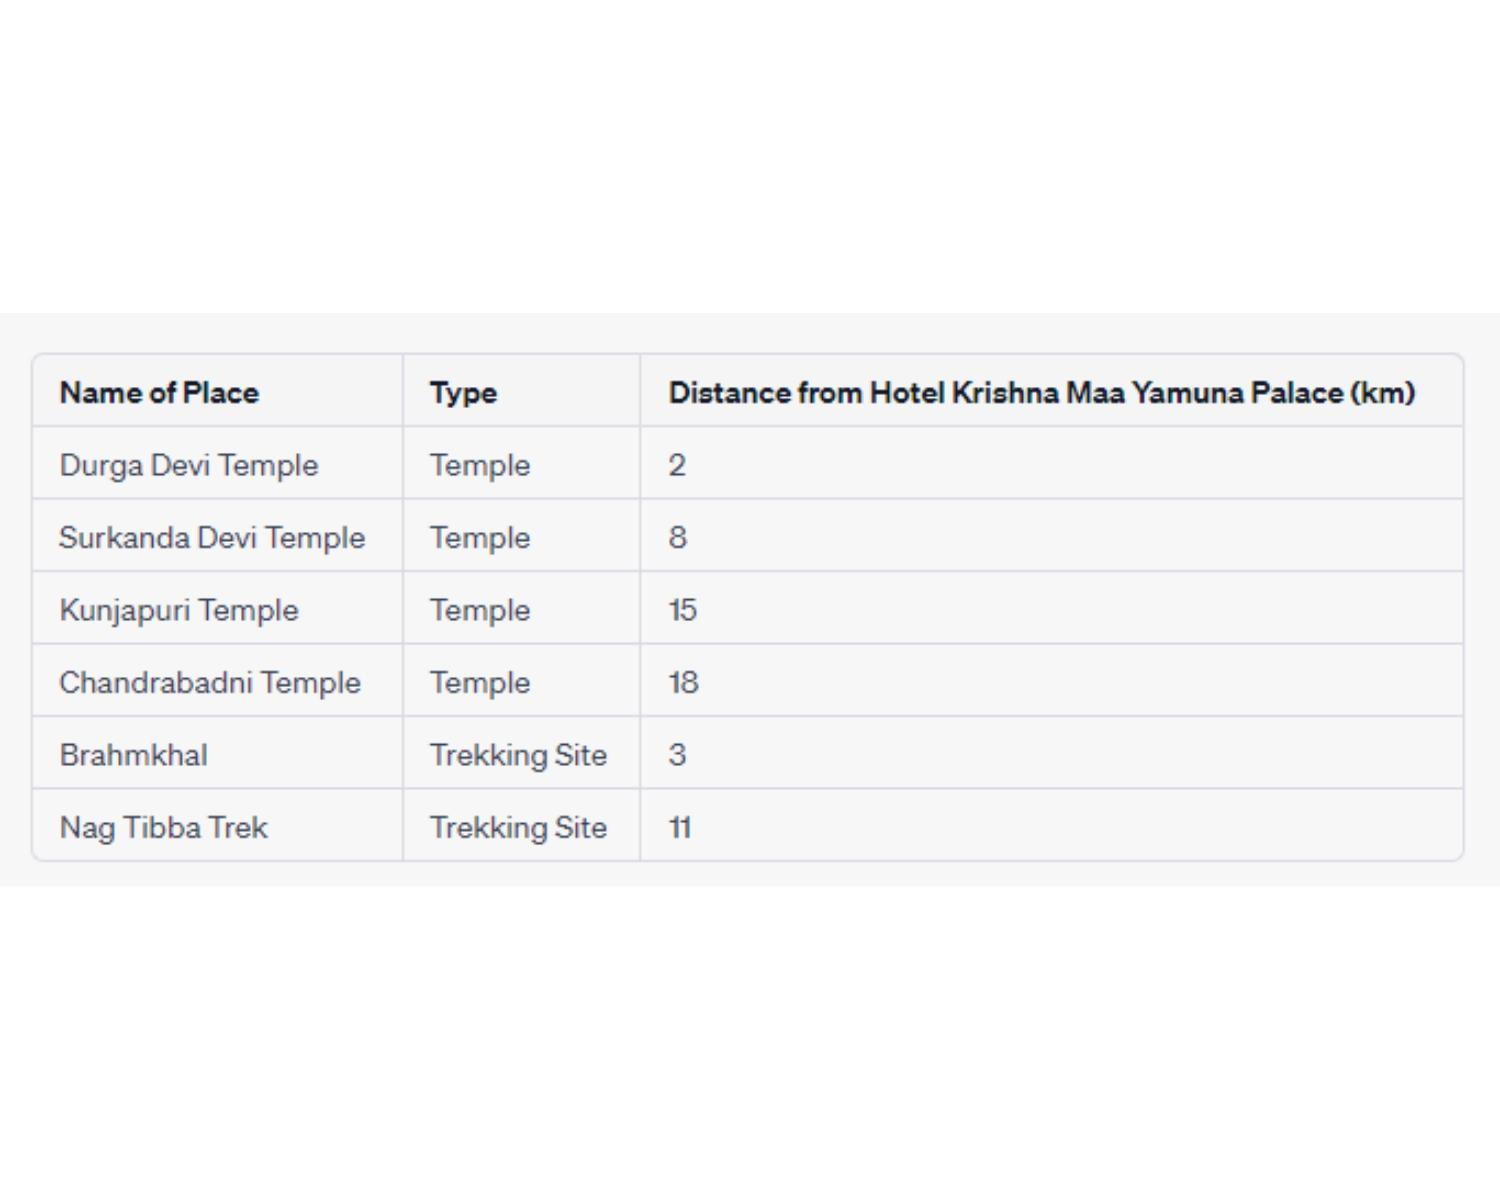Select distance value "8" for Surkanda Devi Temple
This screenshot has height=1200, width=1500.
point(678,537)
